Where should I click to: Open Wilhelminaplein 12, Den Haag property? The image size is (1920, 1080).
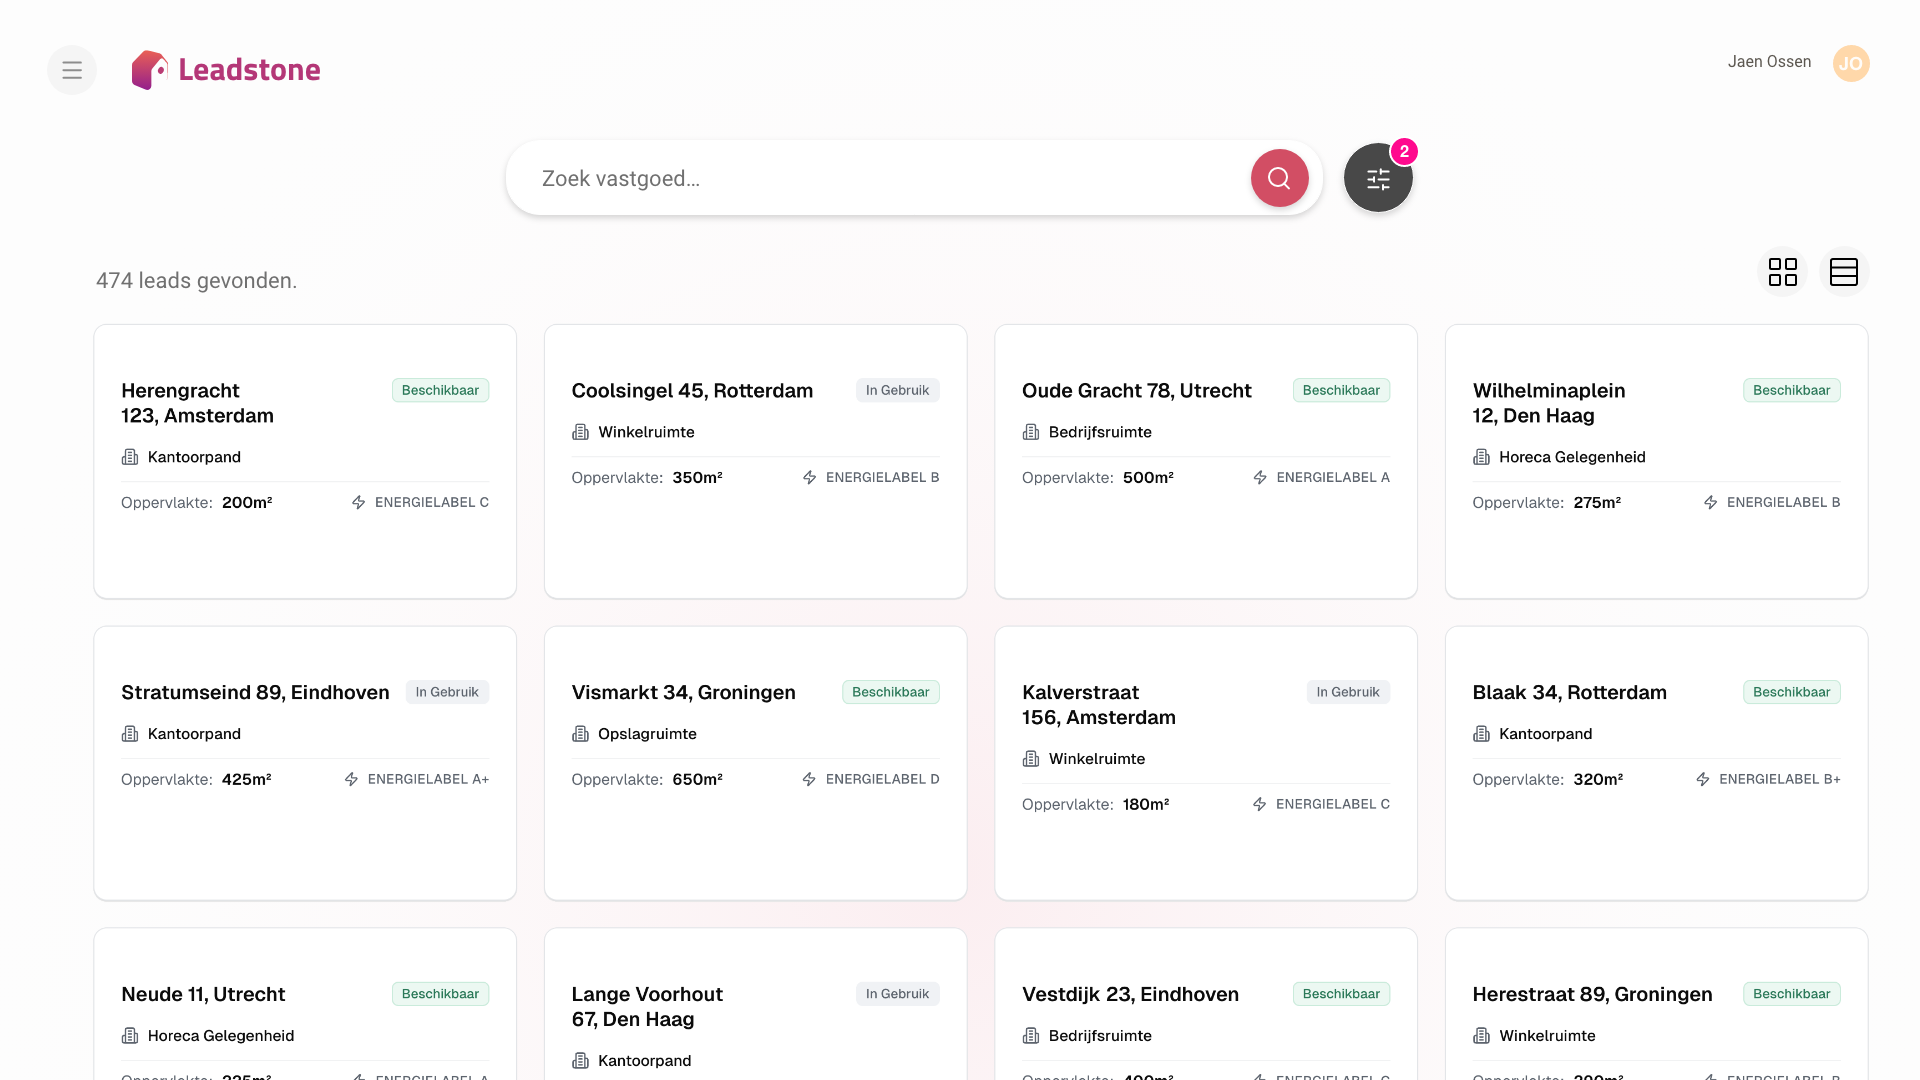[1548, 403]
